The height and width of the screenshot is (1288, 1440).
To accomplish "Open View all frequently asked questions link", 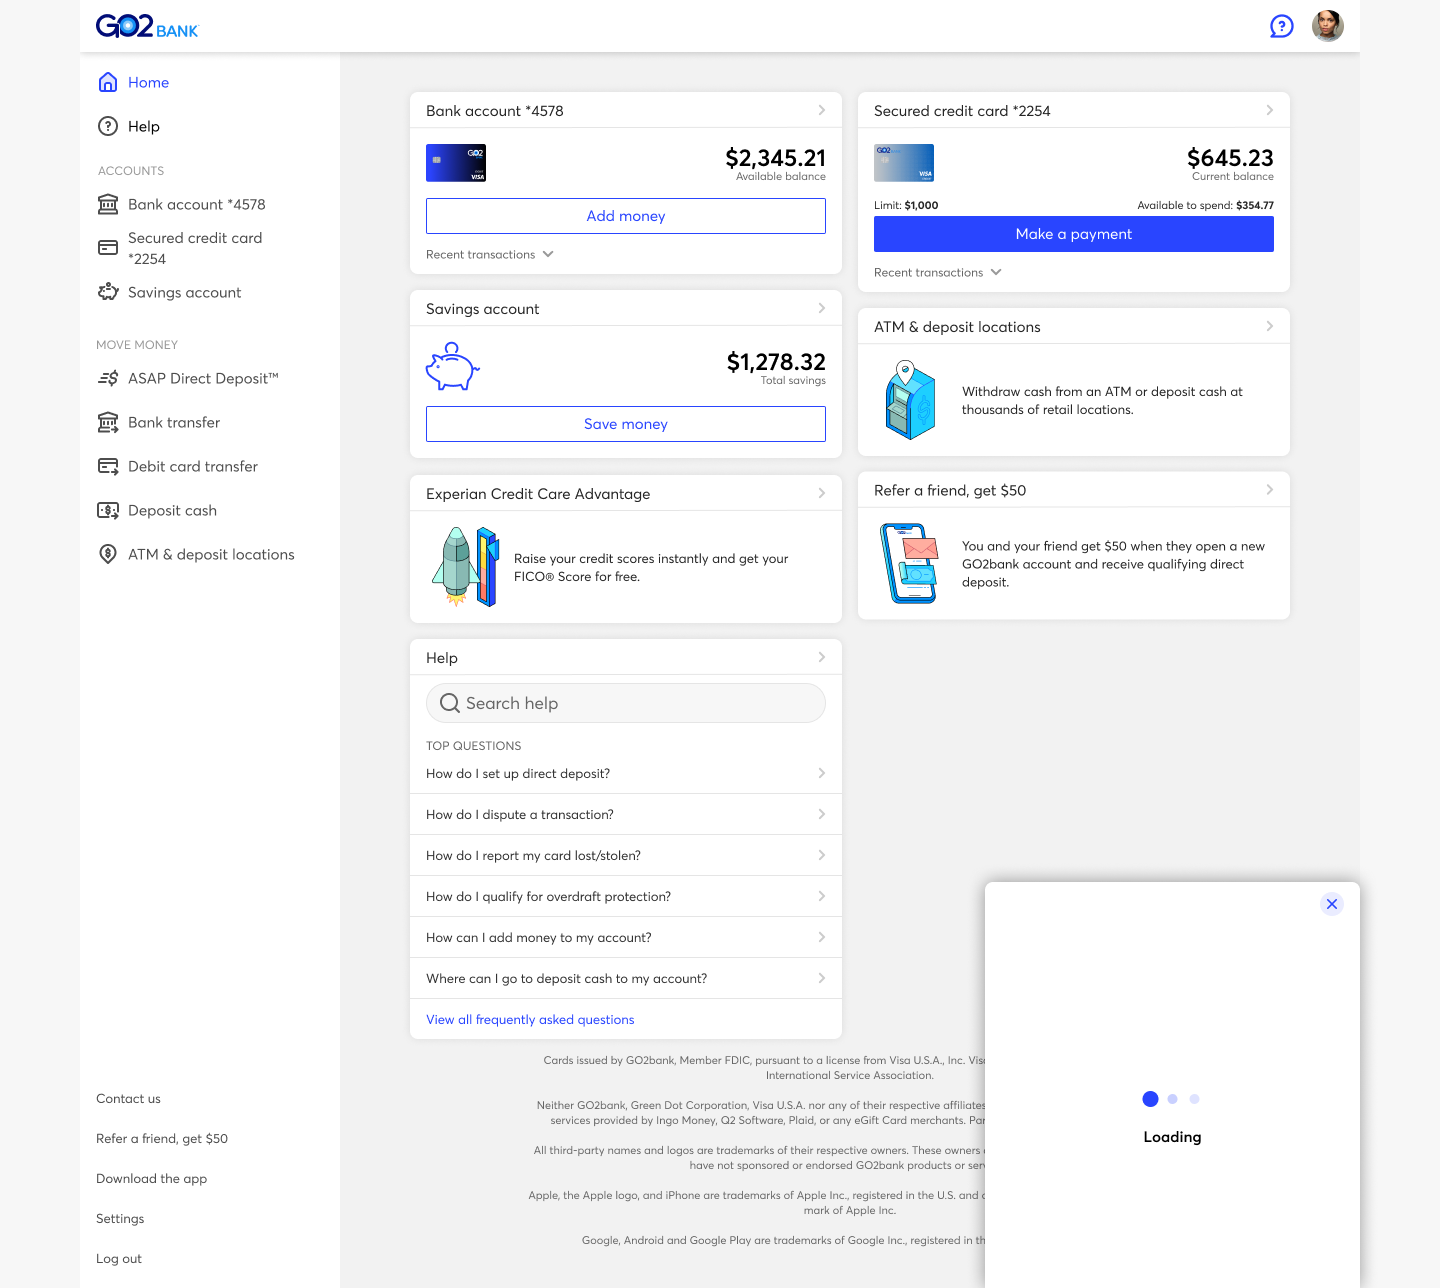I will click(x=530, y=1020).
